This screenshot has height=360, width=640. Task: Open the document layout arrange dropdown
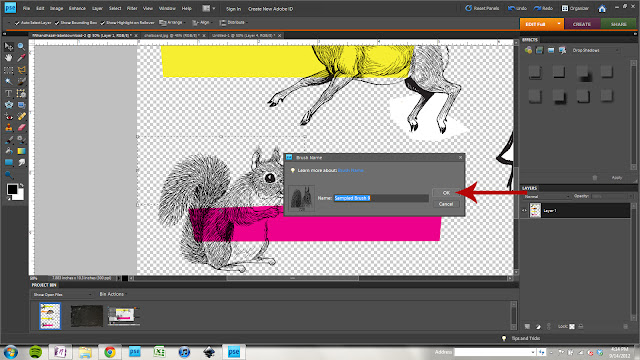pyautogui.click(x=209, y=8)
